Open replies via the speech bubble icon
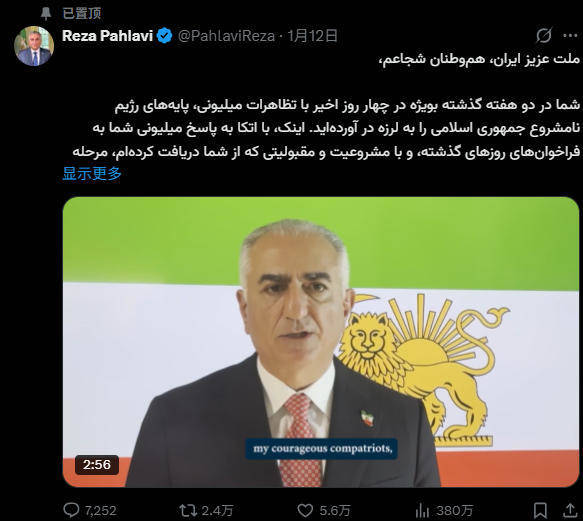The height and width of the screenshot is (521, 583). [71, 510]
